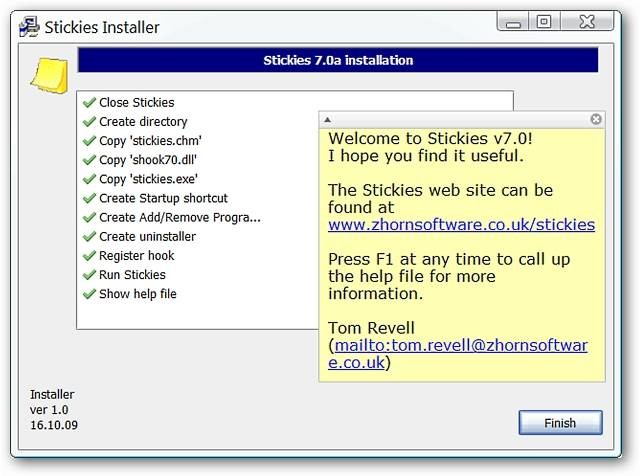This screenshot has height=476, width=640.
Task: Click the checkmark next to Run Stickies
Action: (89, 275)
